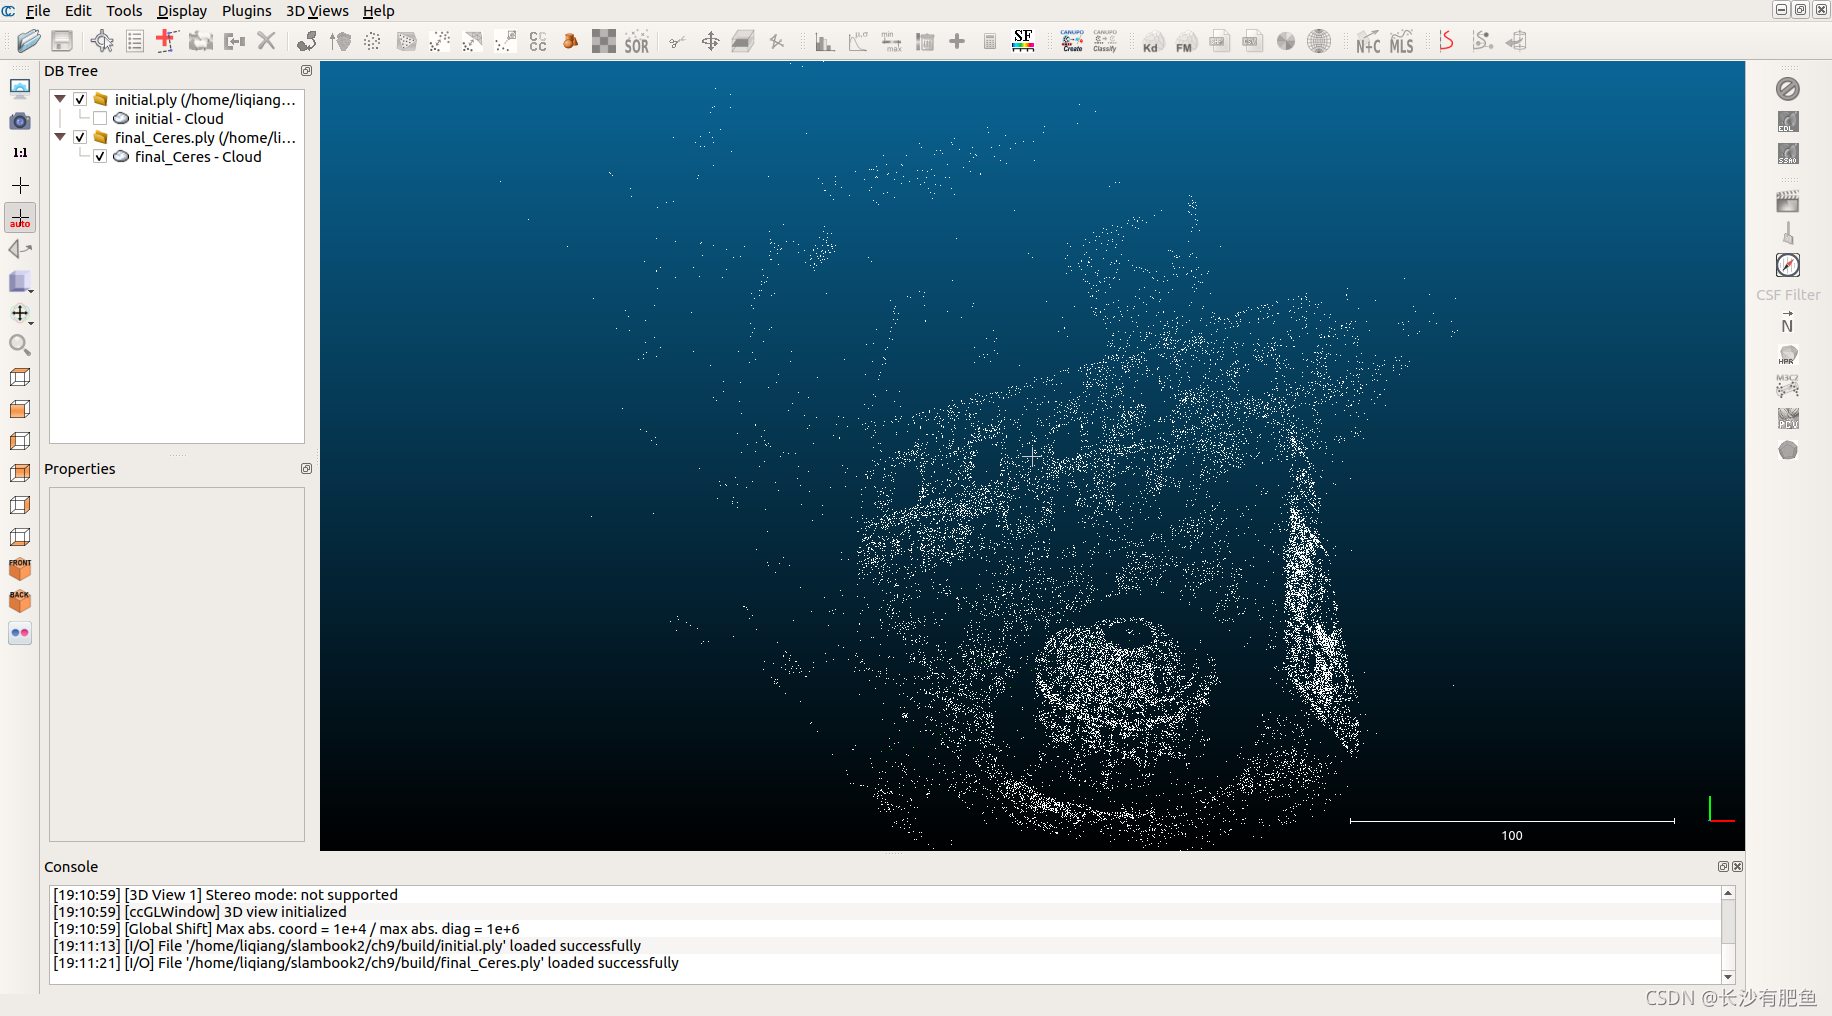The width and height of the screenshot is (1832, 1016).
Task: Click the globe sphere toolbar icon
Action: (x=1319, y=41)
